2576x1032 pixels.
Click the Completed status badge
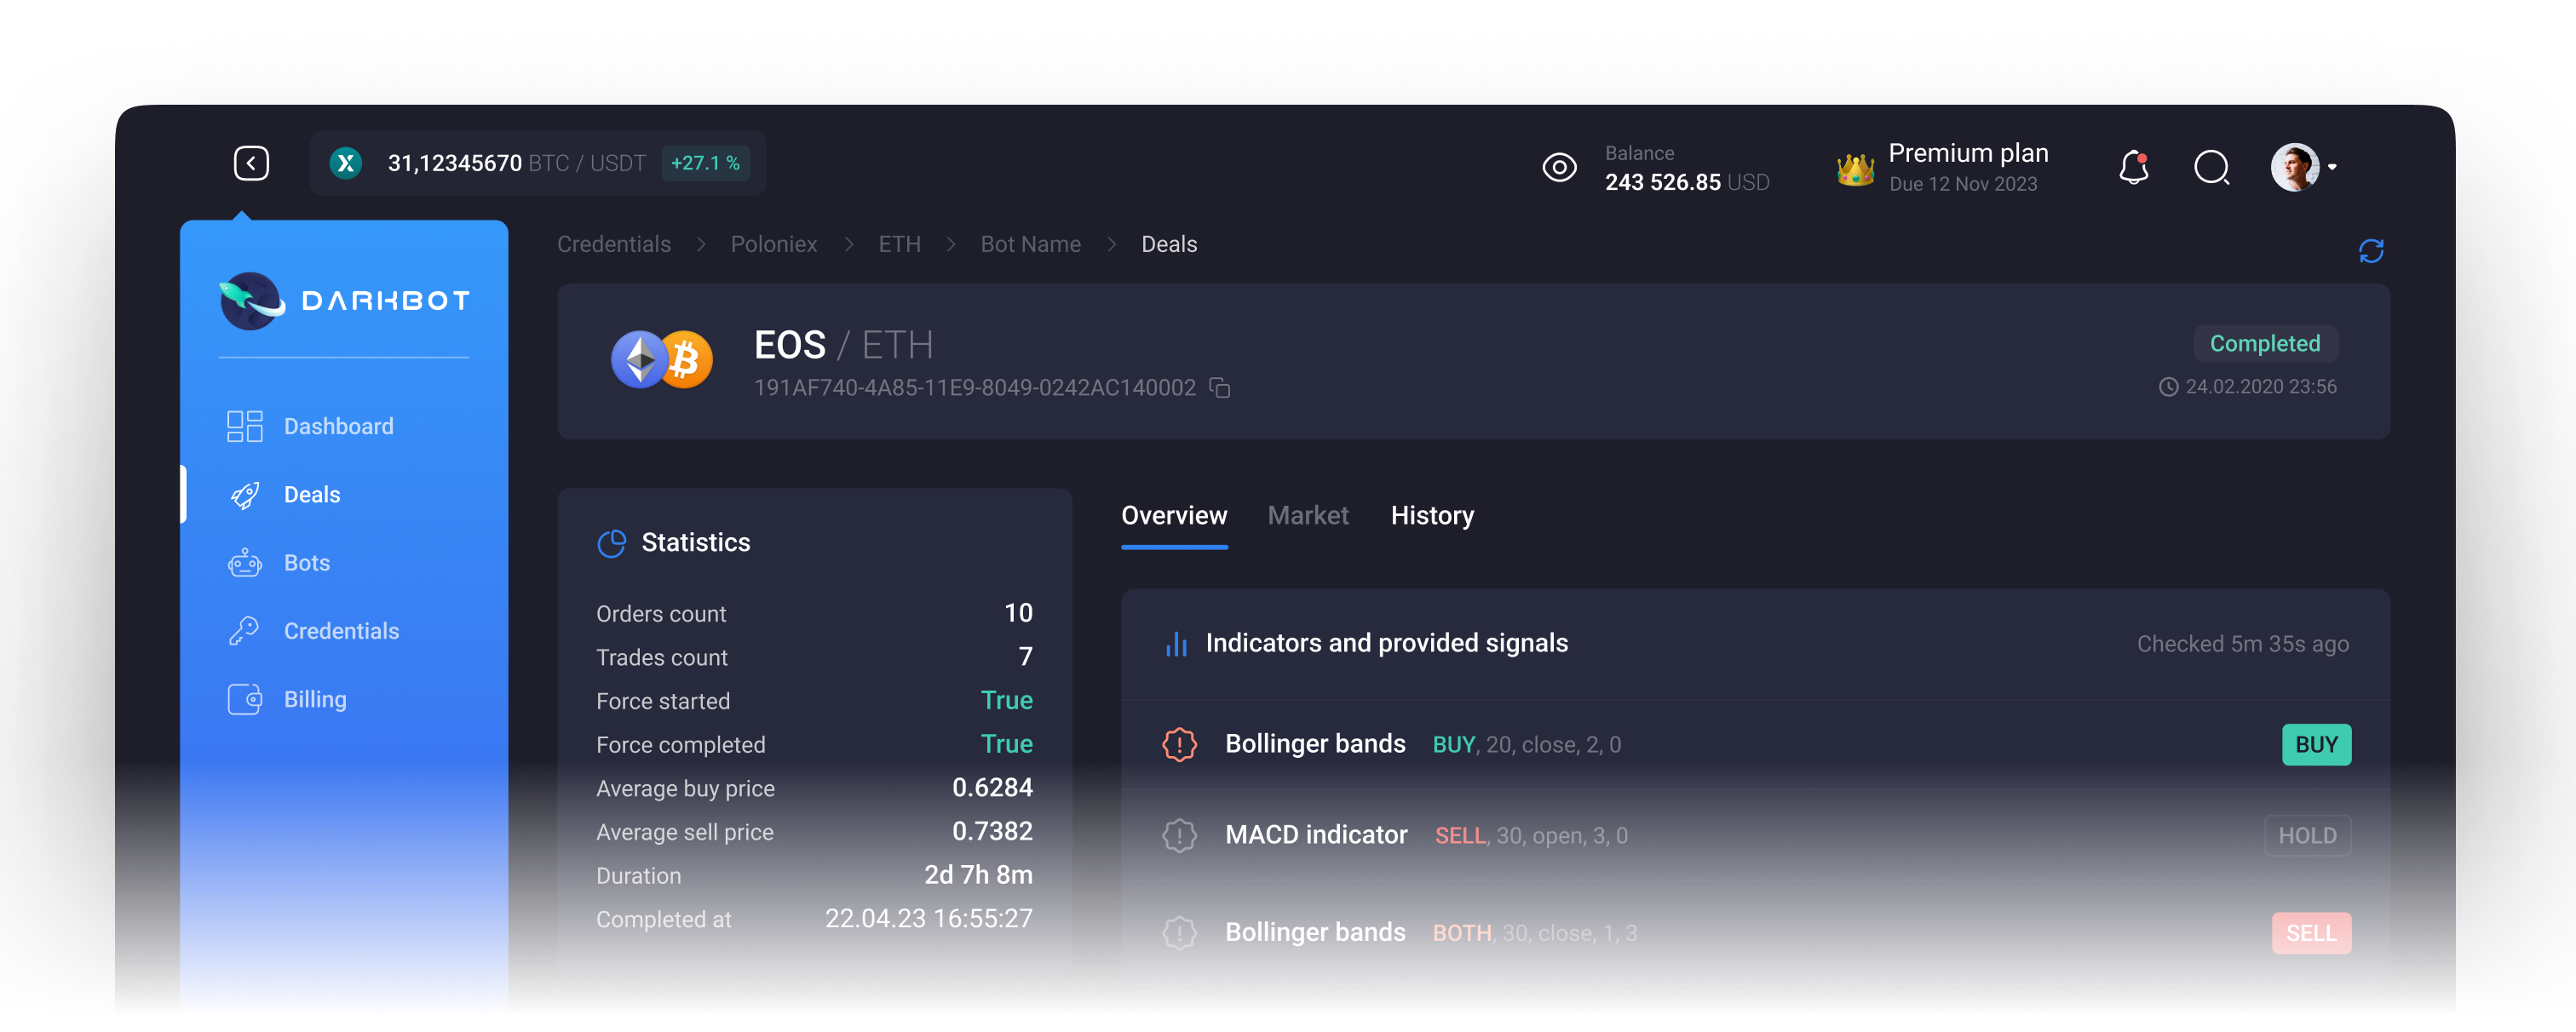(2265, 343)
